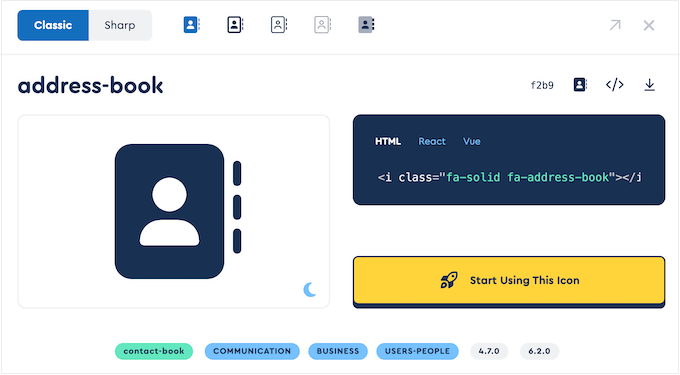Switch to Sharp icon family
This screenshot has width=680, height=375.
pos(120,25)
